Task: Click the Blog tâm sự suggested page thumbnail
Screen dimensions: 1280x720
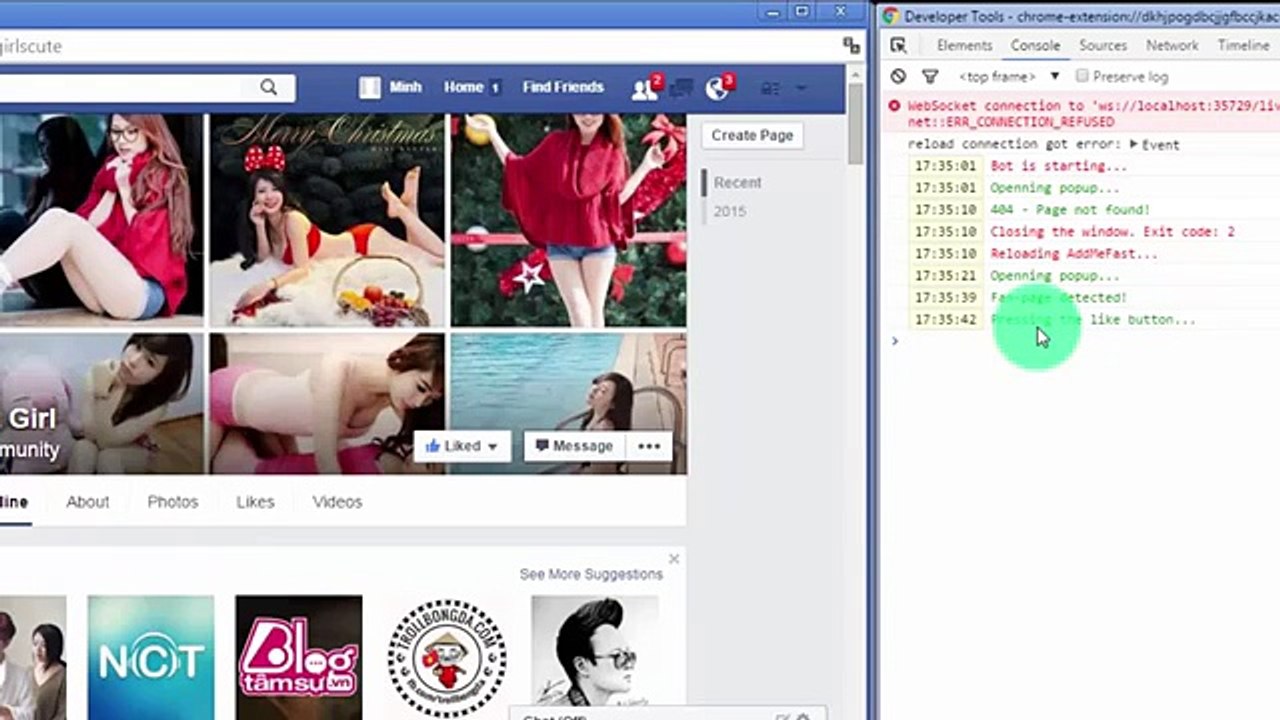Action: (299, 658)
